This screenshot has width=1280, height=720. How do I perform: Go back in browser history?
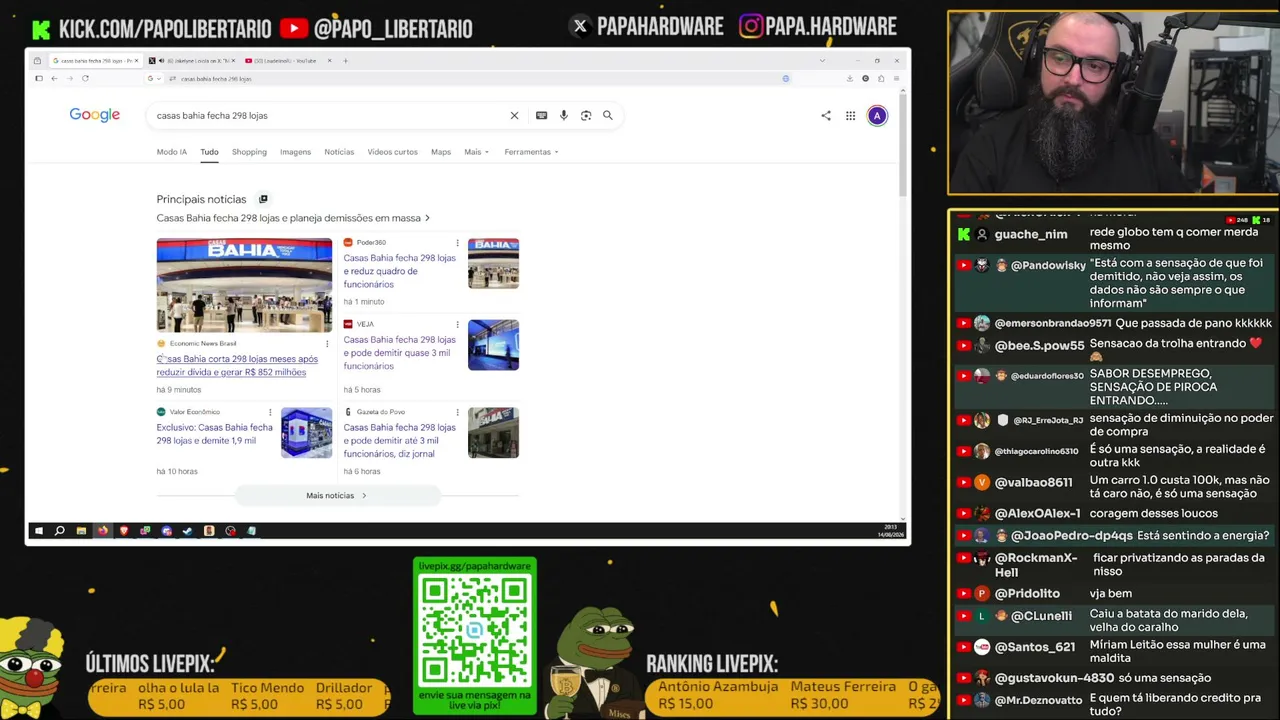pos(54,78)
